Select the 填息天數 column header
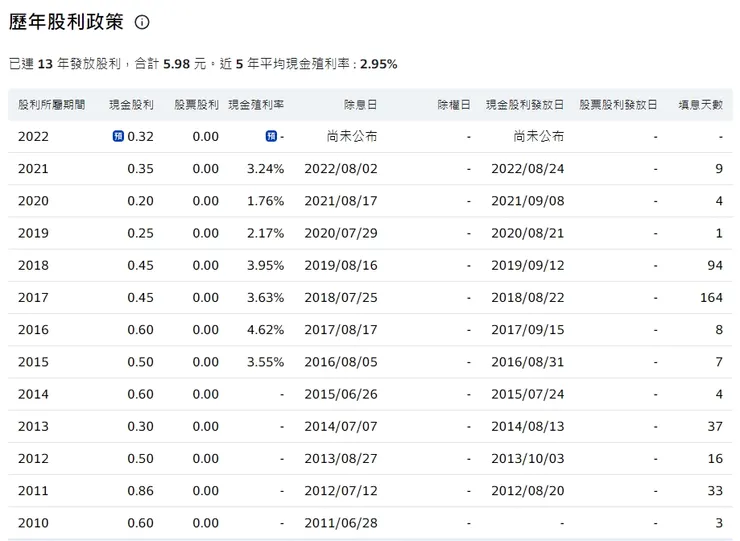Image resolution: width=740 pixels, height=541 pixels. click(700, 104)
